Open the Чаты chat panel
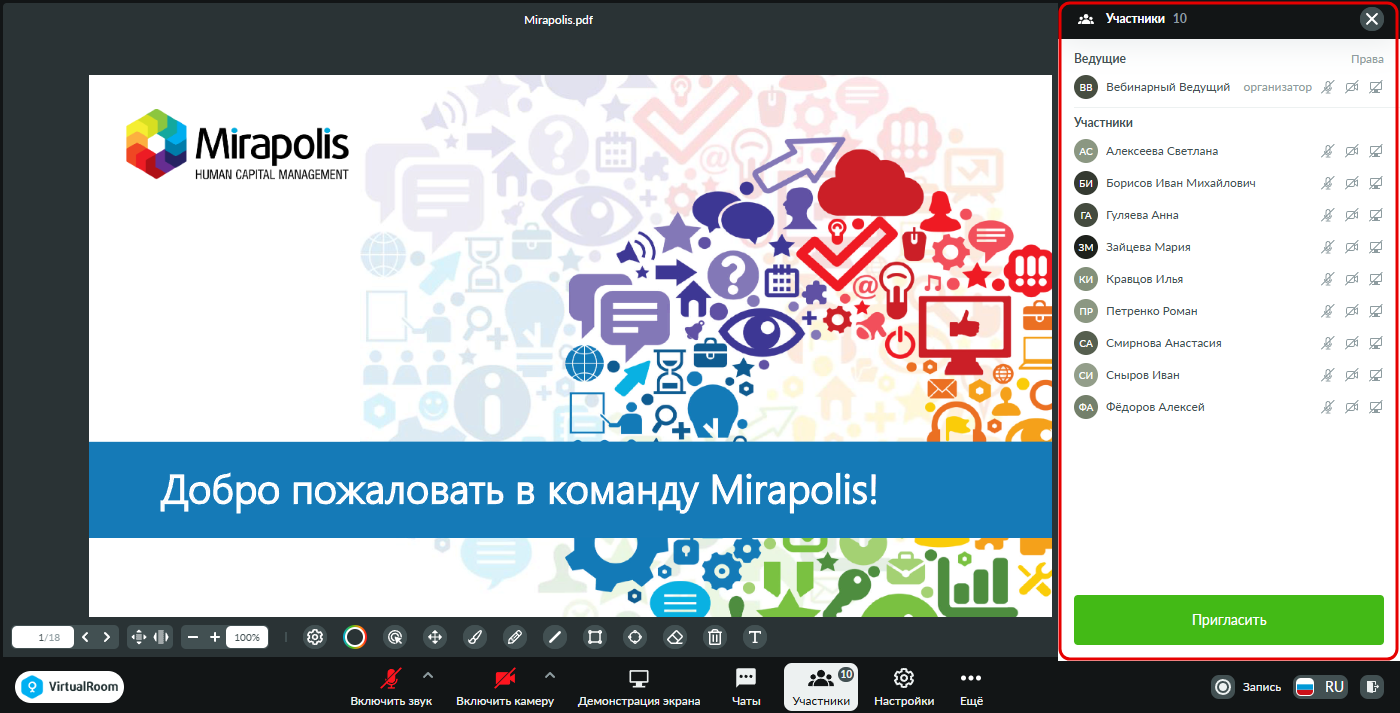1400x713 pixels. coord(746,687)
